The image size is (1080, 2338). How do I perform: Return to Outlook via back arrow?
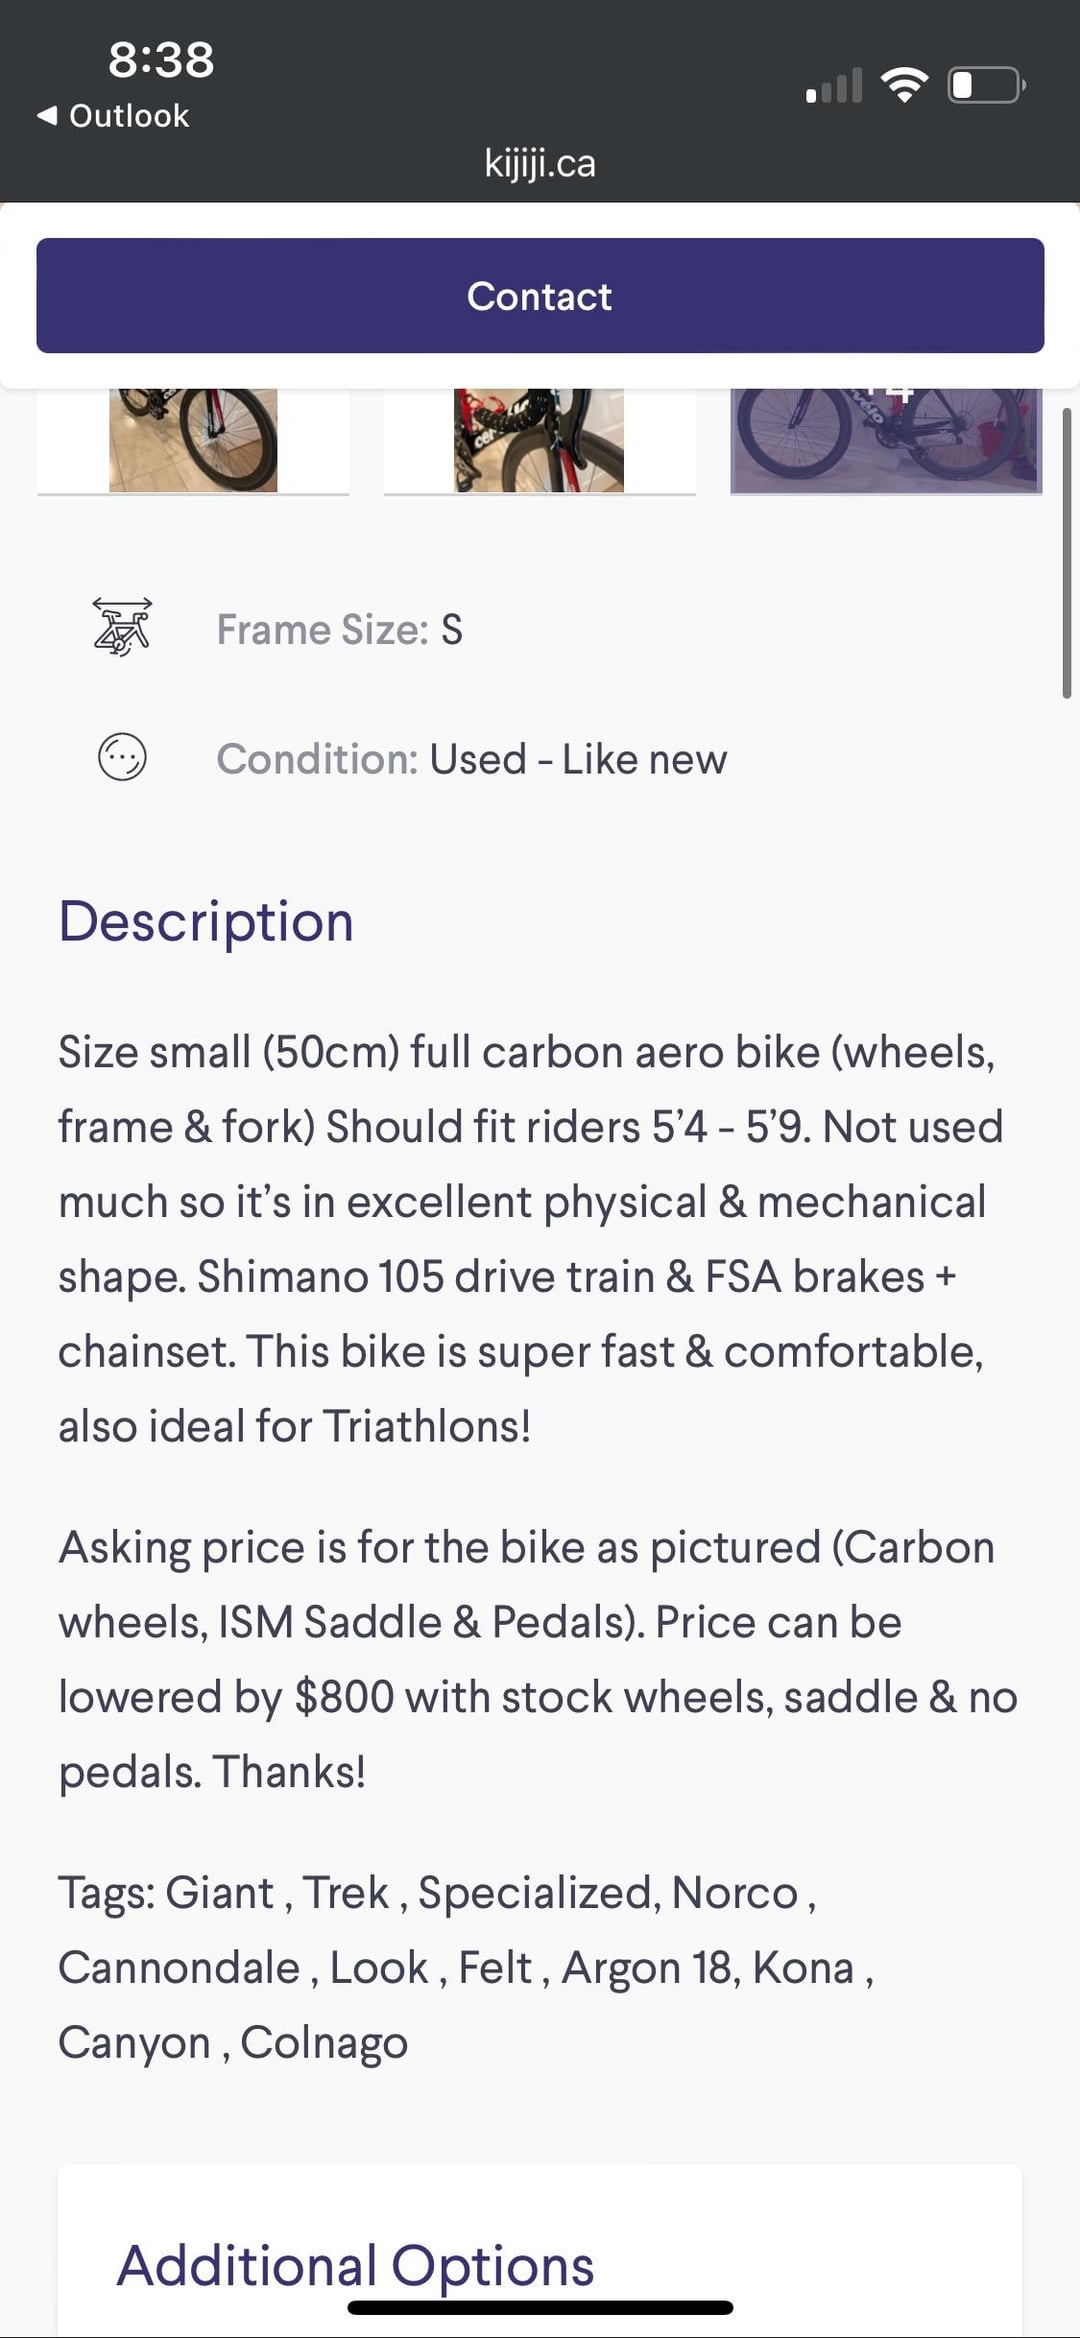[113, 116]
